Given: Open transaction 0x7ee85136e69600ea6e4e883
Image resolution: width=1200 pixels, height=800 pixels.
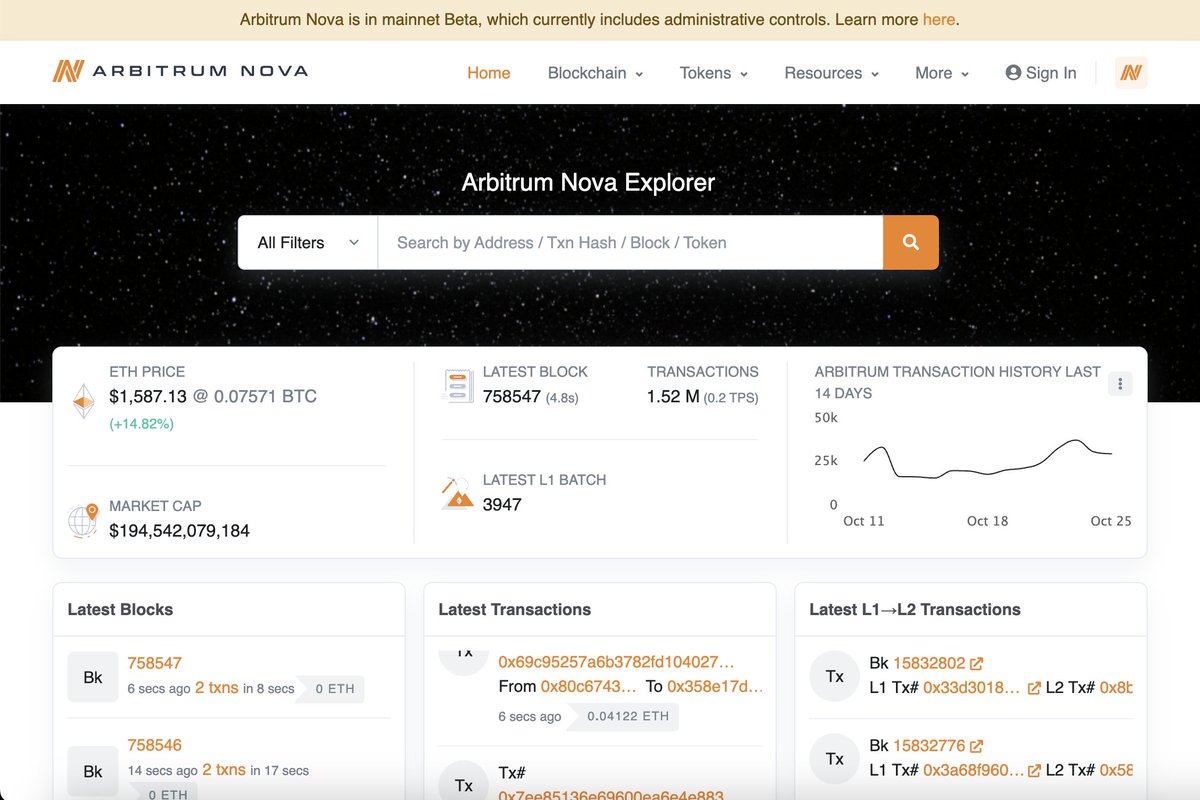Looking at the screenshot, I should pyautogui.click(x=611, y=794).
